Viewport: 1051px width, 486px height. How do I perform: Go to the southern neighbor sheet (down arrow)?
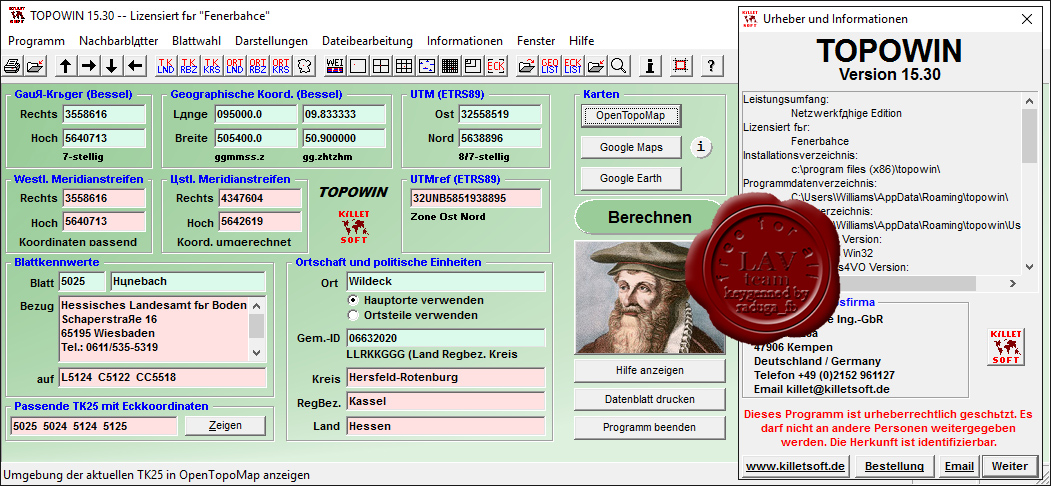pos(112,66)
